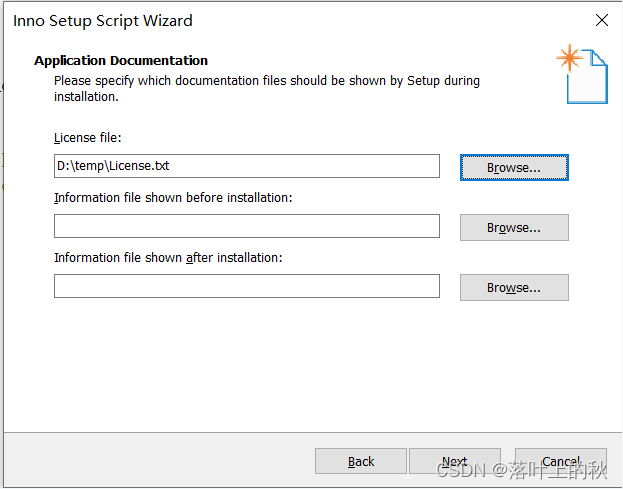Close the Inno Setup Script Wizard window
Screen dimensions: 623x489
click(x=602, y=20)
